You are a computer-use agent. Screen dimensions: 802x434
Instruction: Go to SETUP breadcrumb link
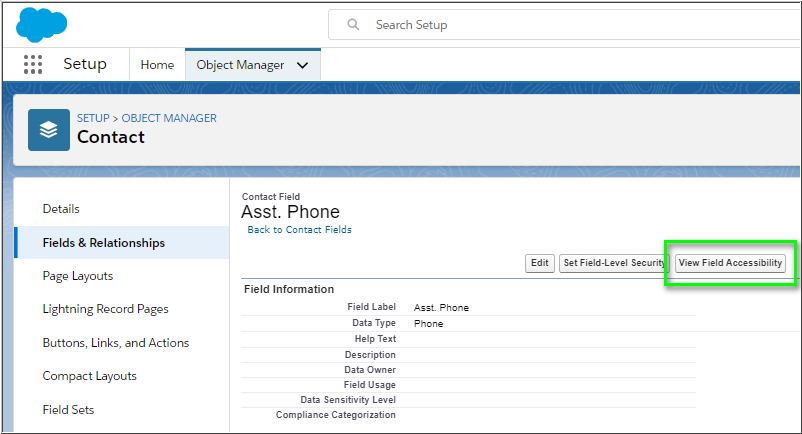(x=93, y=118)
